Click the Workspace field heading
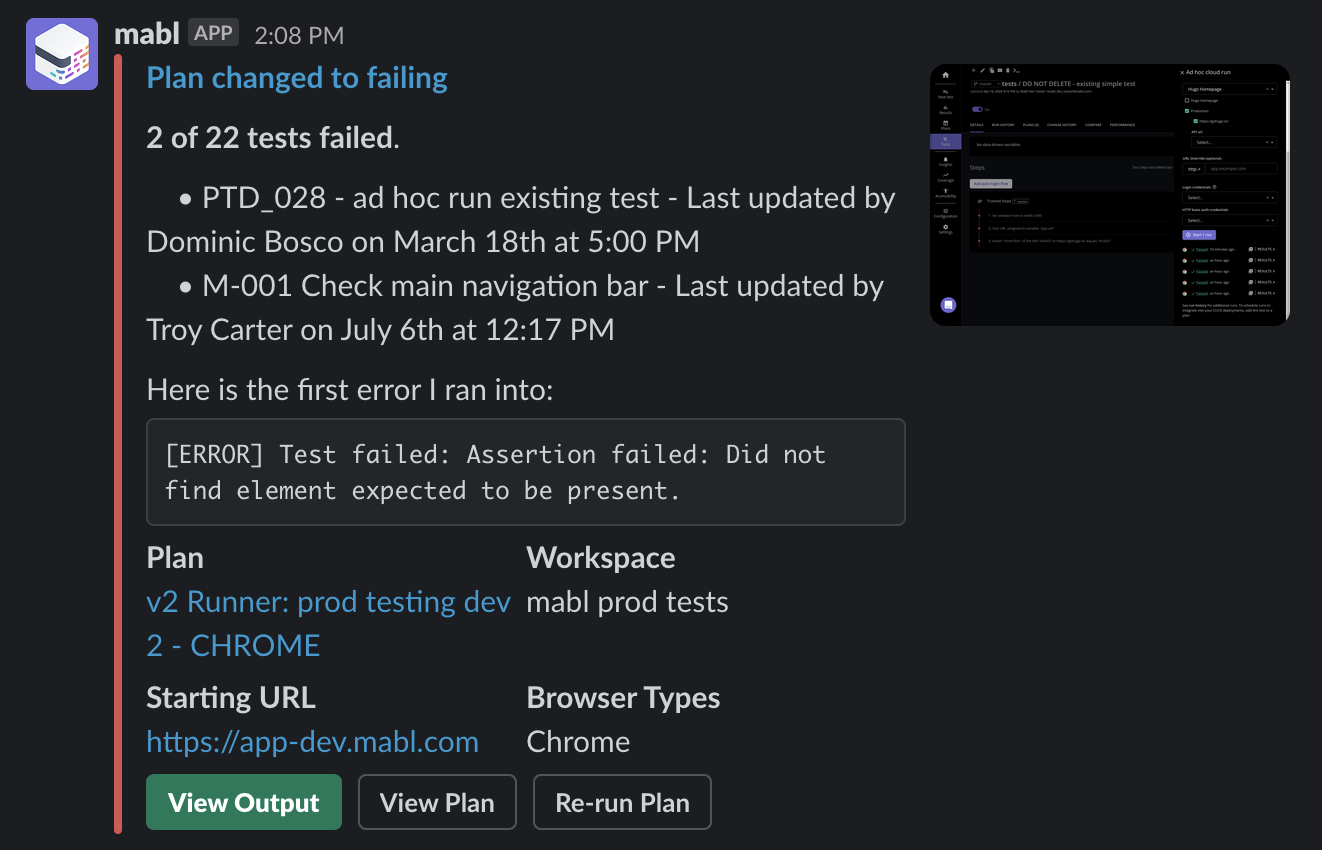The image size is (1322, 850). pyautogui.click(x=600, y=558)
